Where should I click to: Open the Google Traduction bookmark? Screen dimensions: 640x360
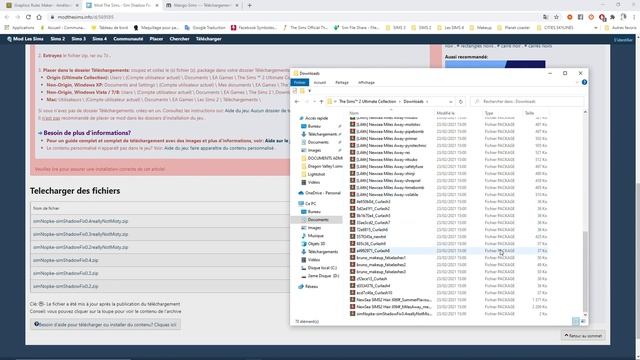pos(205,28)
